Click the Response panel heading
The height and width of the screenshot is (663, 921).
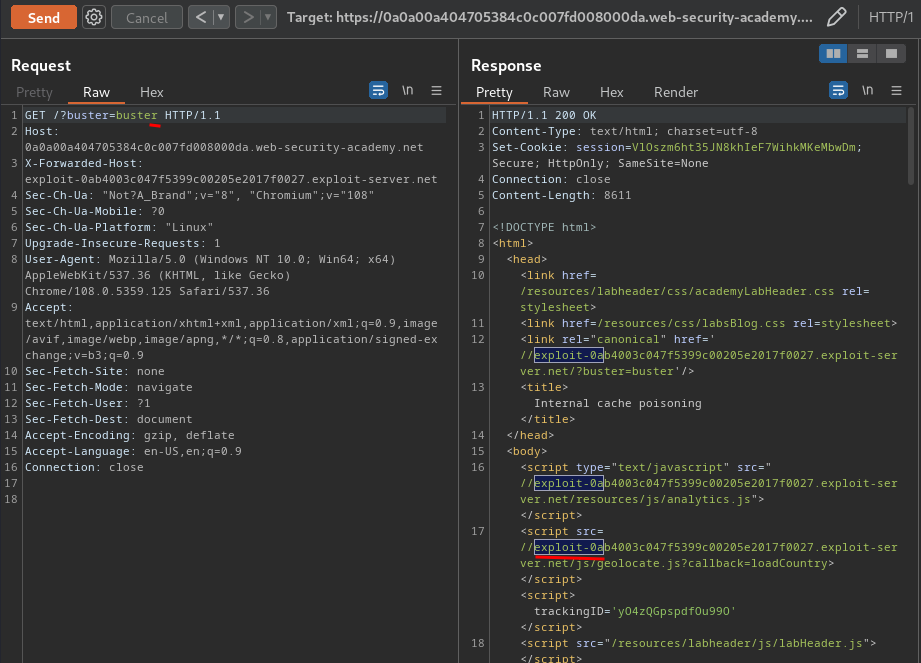point(506,65)
